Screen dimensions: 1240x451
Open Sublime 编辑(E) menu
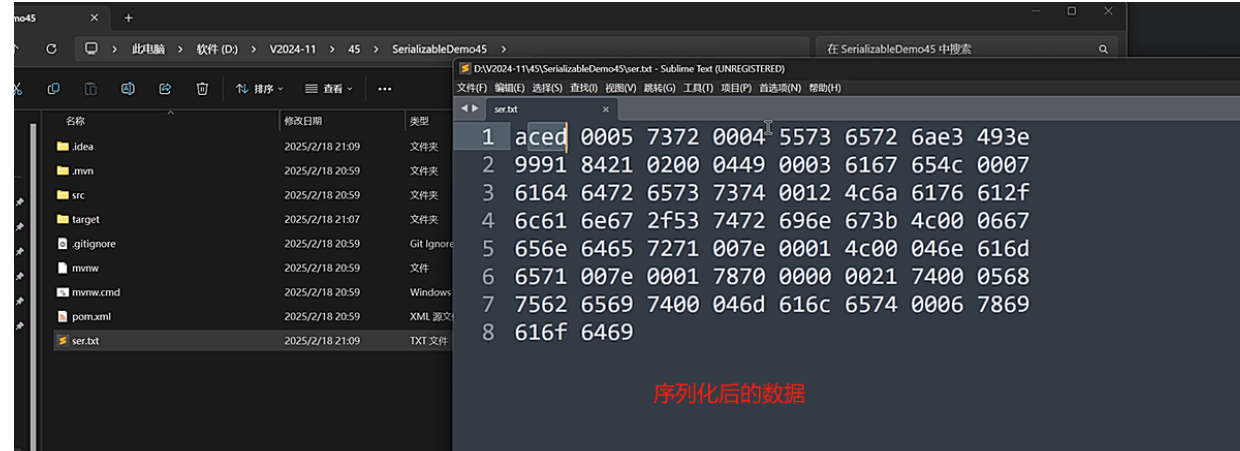click(509, 88)
